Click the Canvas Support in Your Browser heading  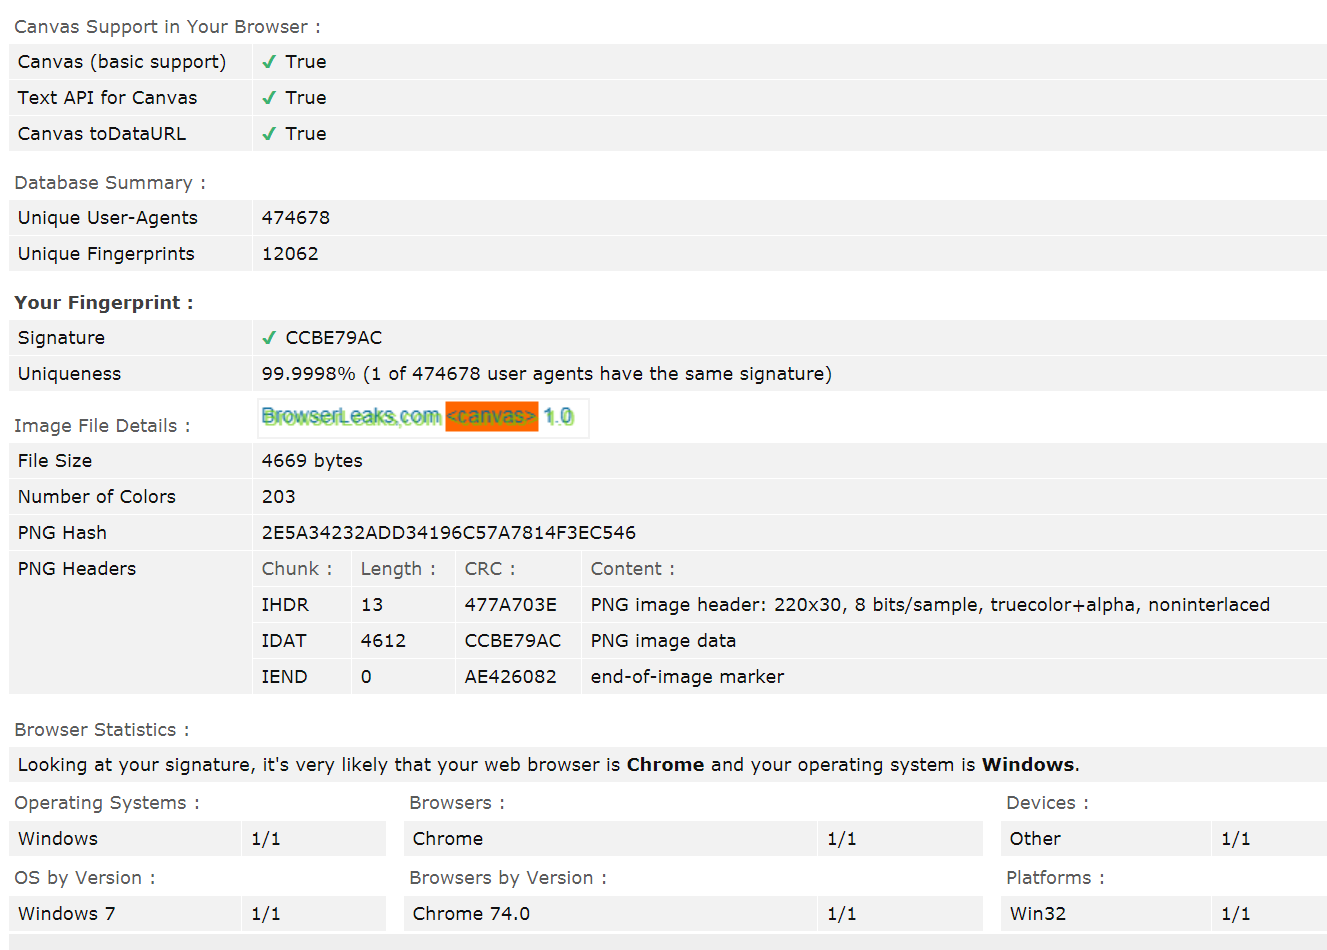(168, 27)
